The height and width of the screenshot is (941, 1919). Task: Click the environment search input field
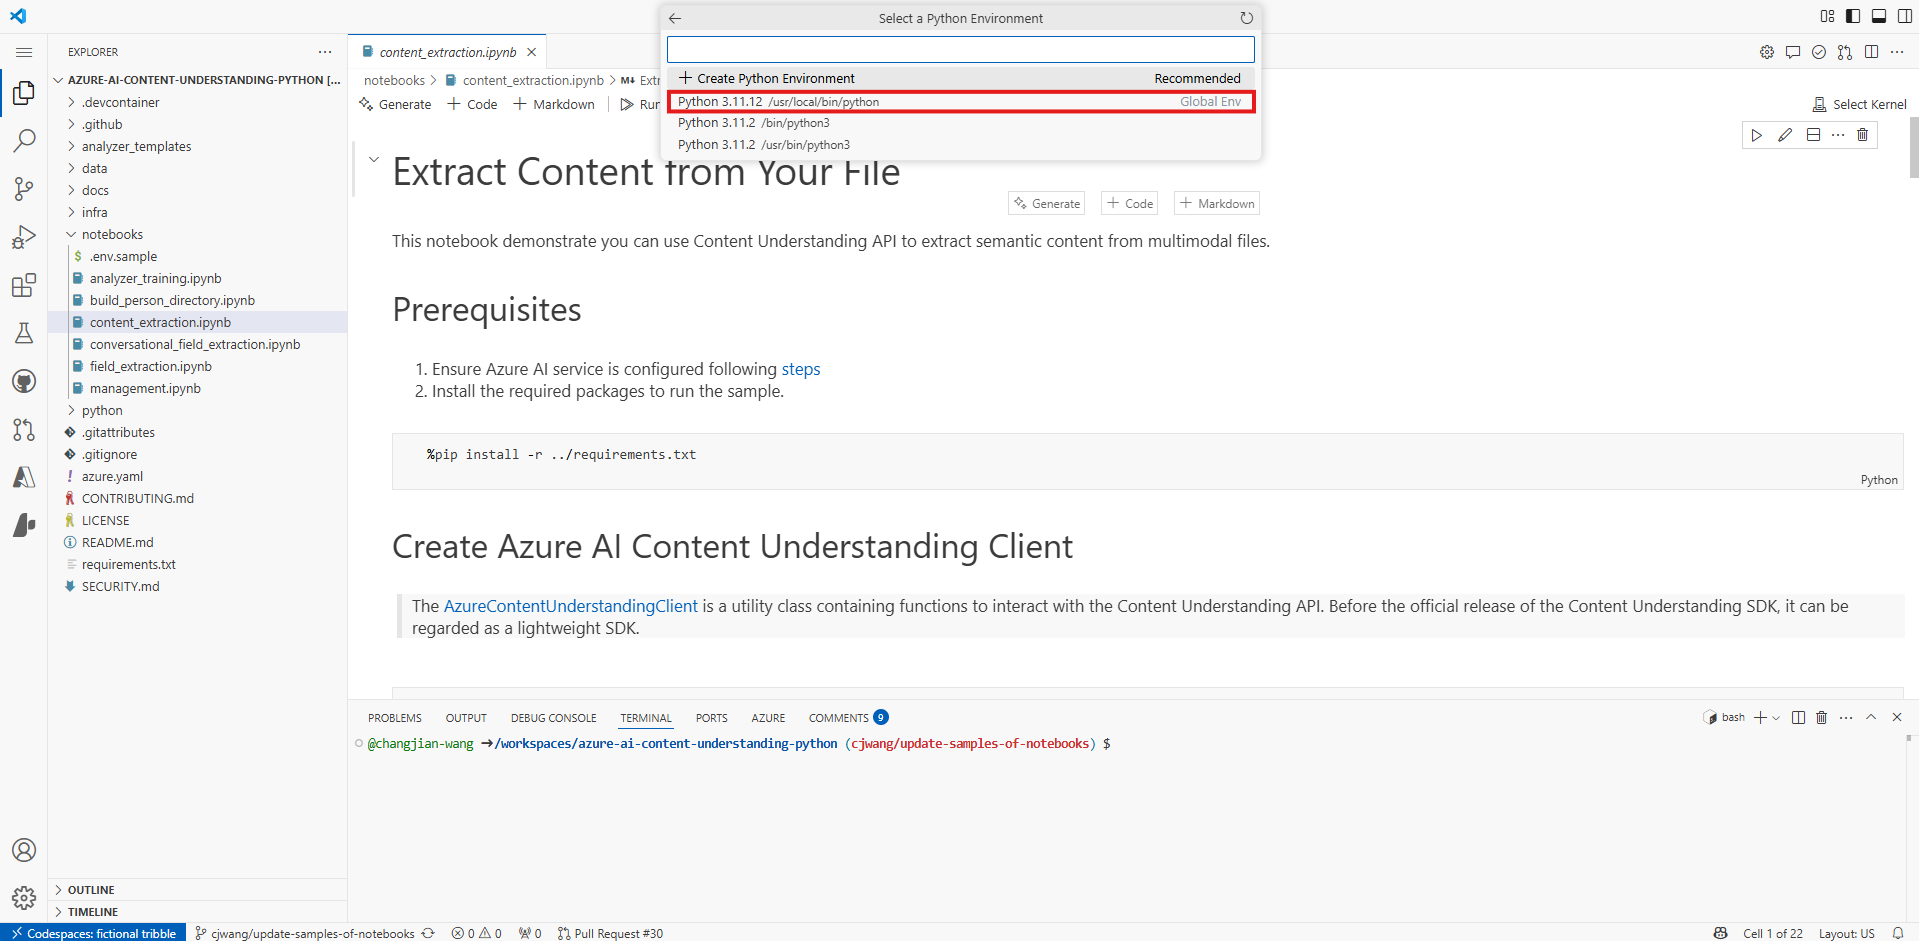[960, 50]
